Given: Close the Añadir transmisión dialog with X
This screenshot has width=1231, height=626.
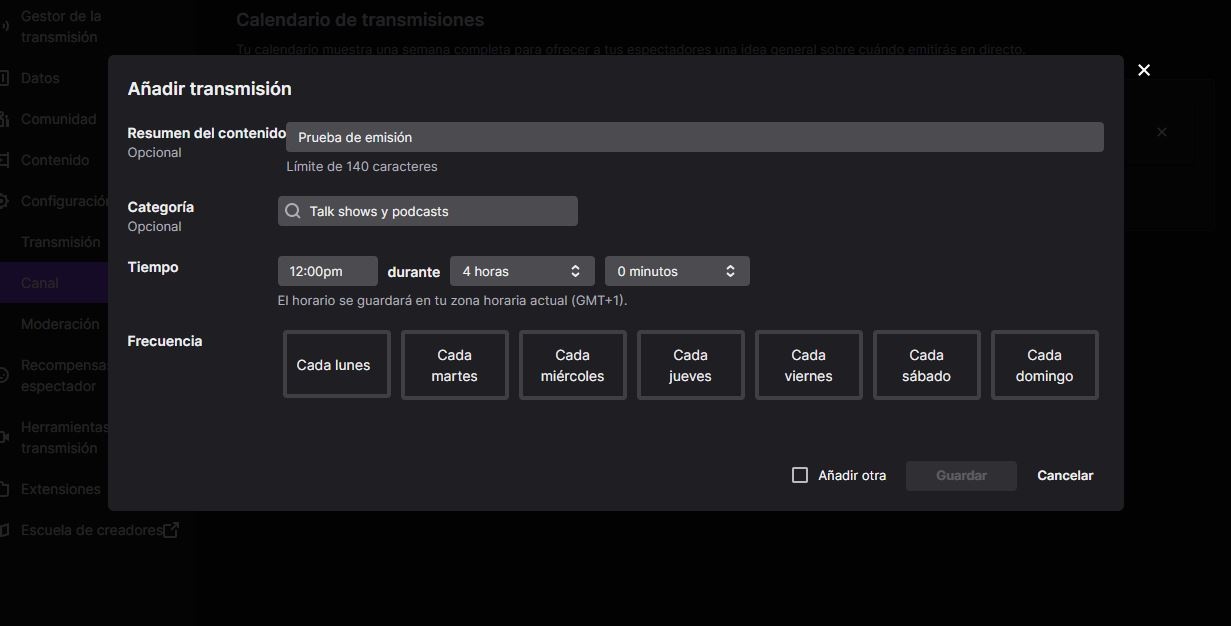Looking at the screenshot, I should point(1144,70).
